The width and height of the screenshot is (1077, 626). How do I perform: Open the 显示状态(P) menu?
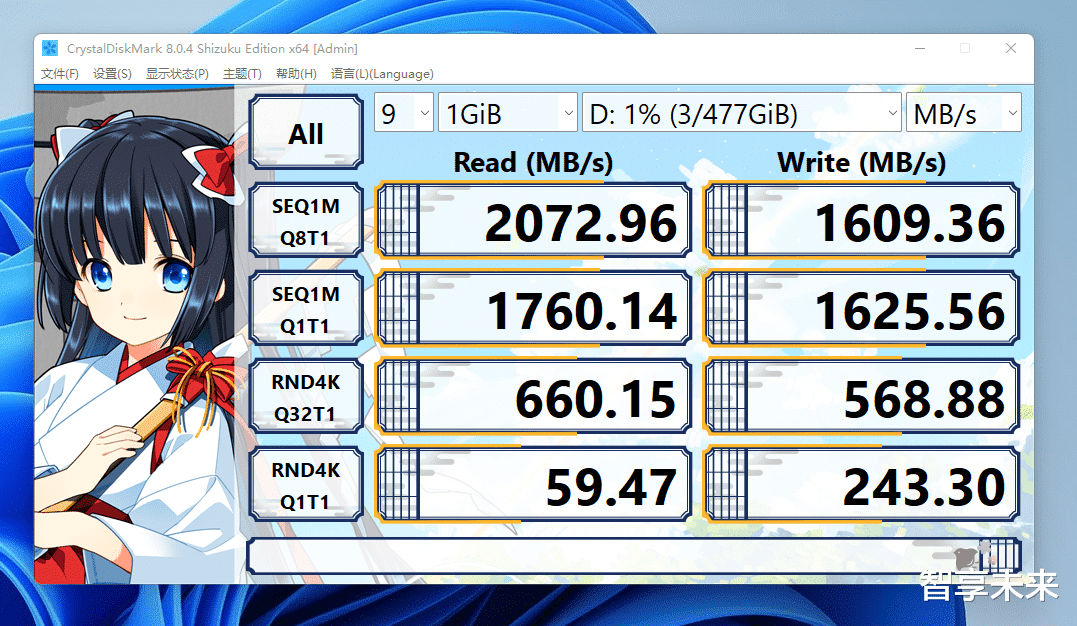[177, 74]
